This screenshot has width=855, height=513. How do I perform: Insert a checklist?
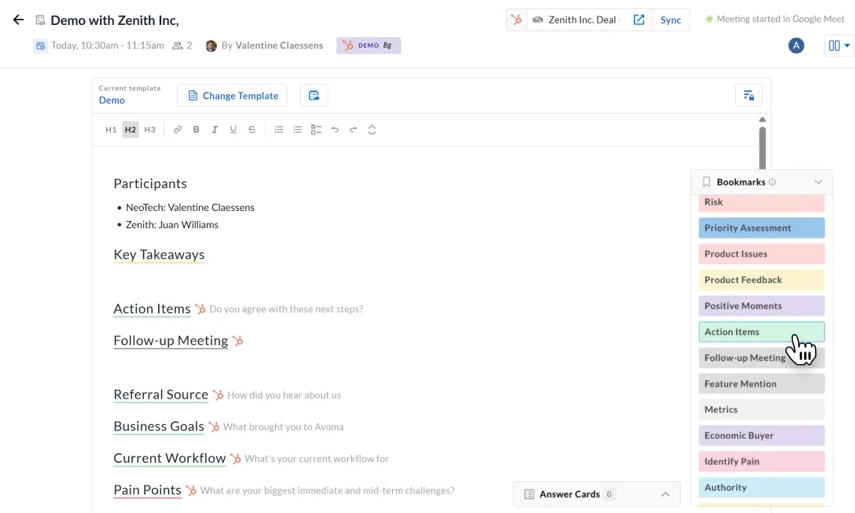pos(316,129)
